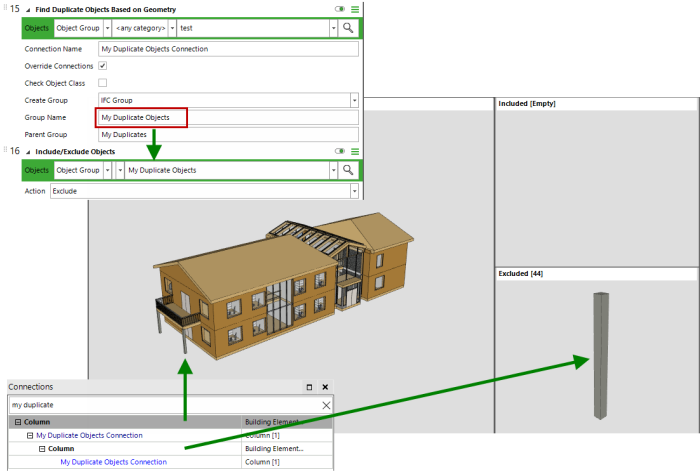Screen dimensions: 700x472
Task: Select the innermost My Duplicate Objects Connection link
Action: click(114, 462)
